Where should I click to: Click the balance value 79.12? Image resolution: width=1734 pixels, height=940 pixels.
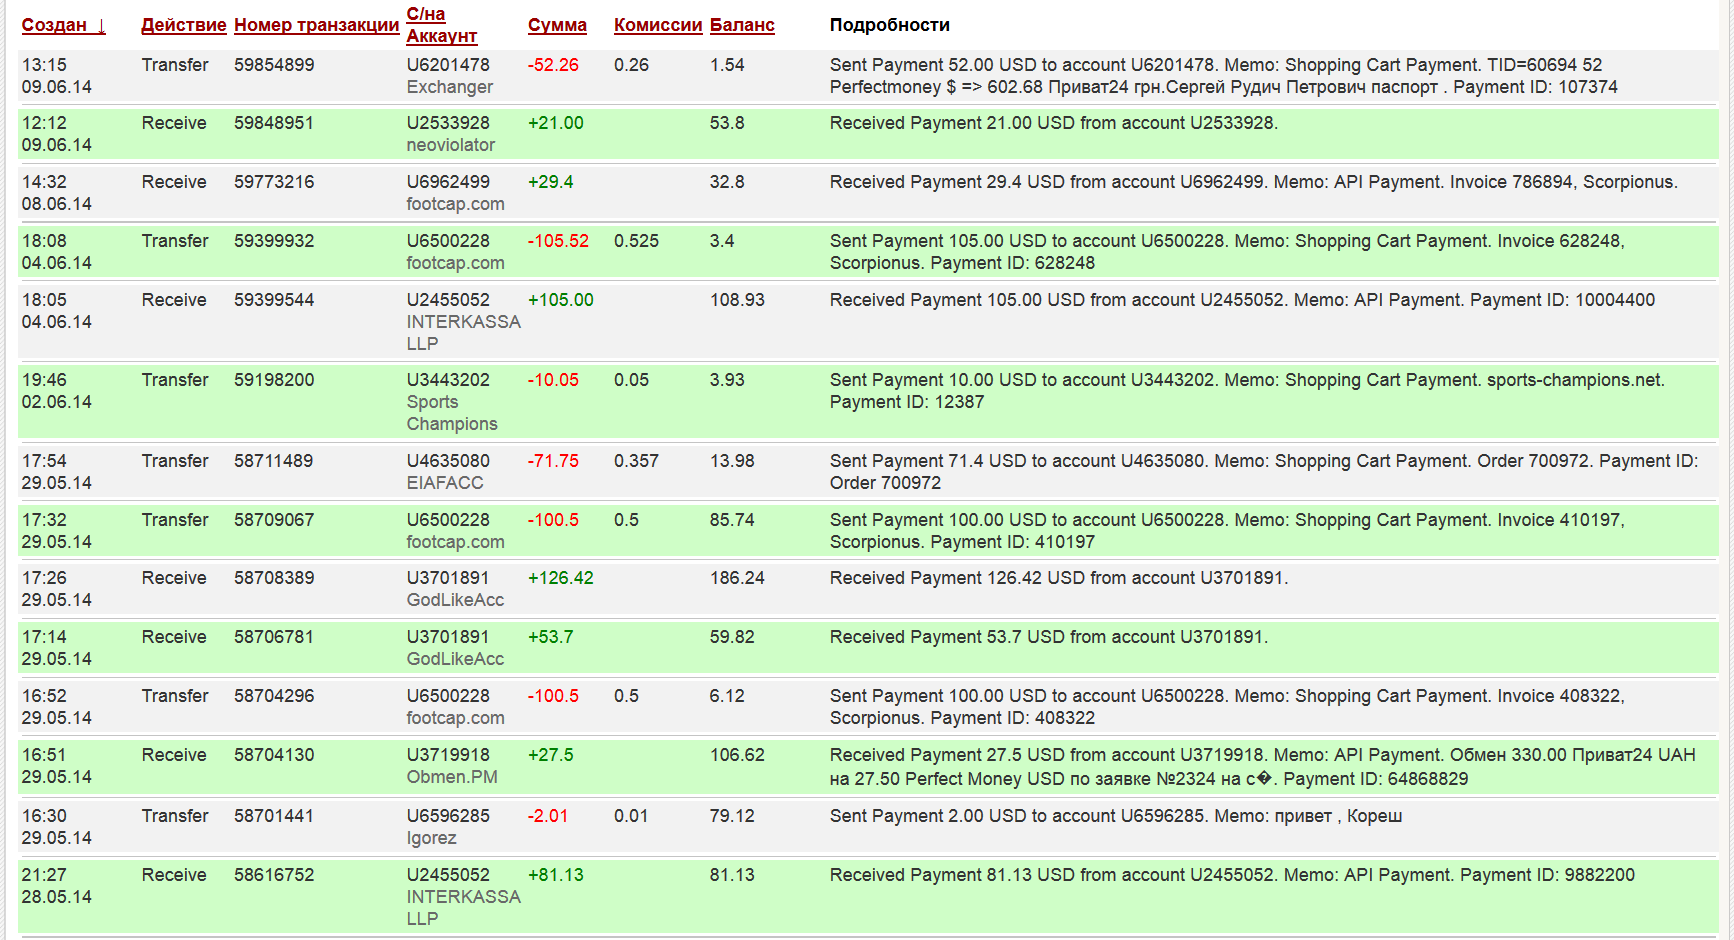732,816
